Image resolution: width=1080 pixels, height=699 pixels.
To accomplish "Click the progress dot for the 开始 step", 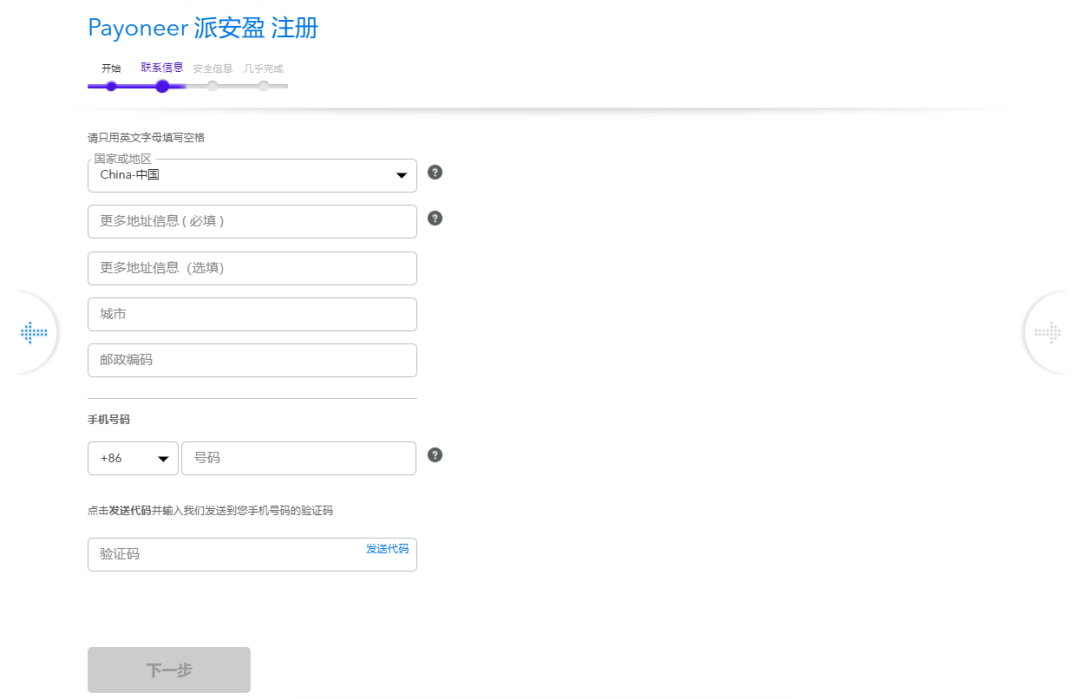I will coord(110,86).
